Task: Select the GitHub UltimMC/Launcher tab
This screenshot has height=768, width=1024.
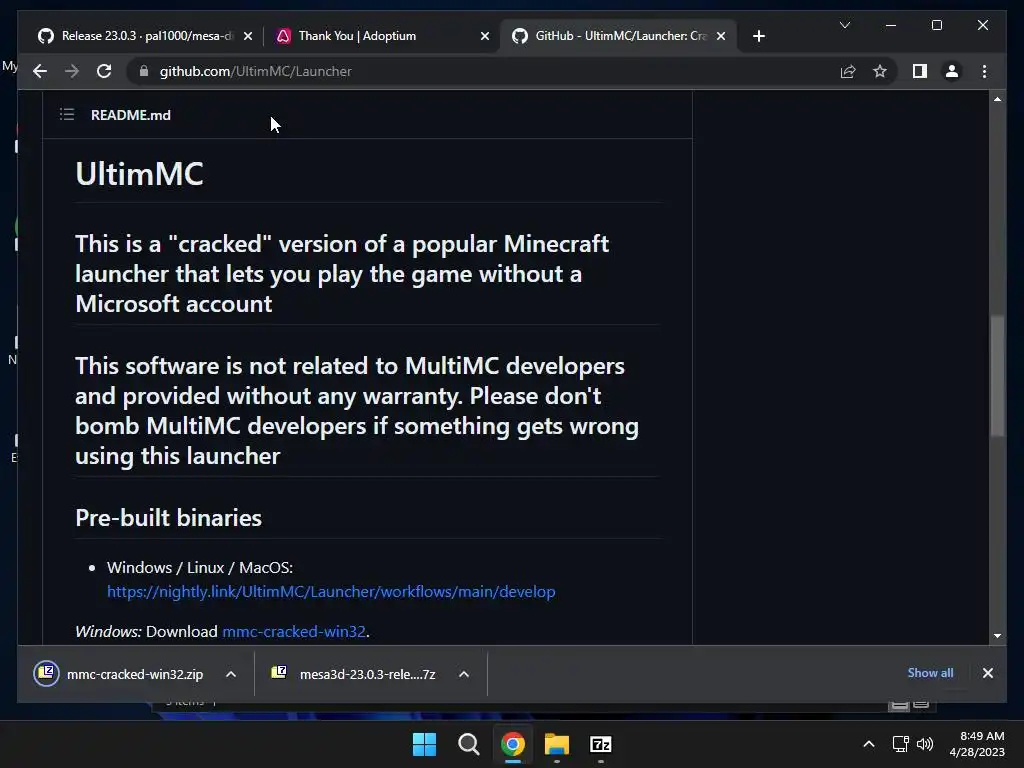Action: coord(618,36)
